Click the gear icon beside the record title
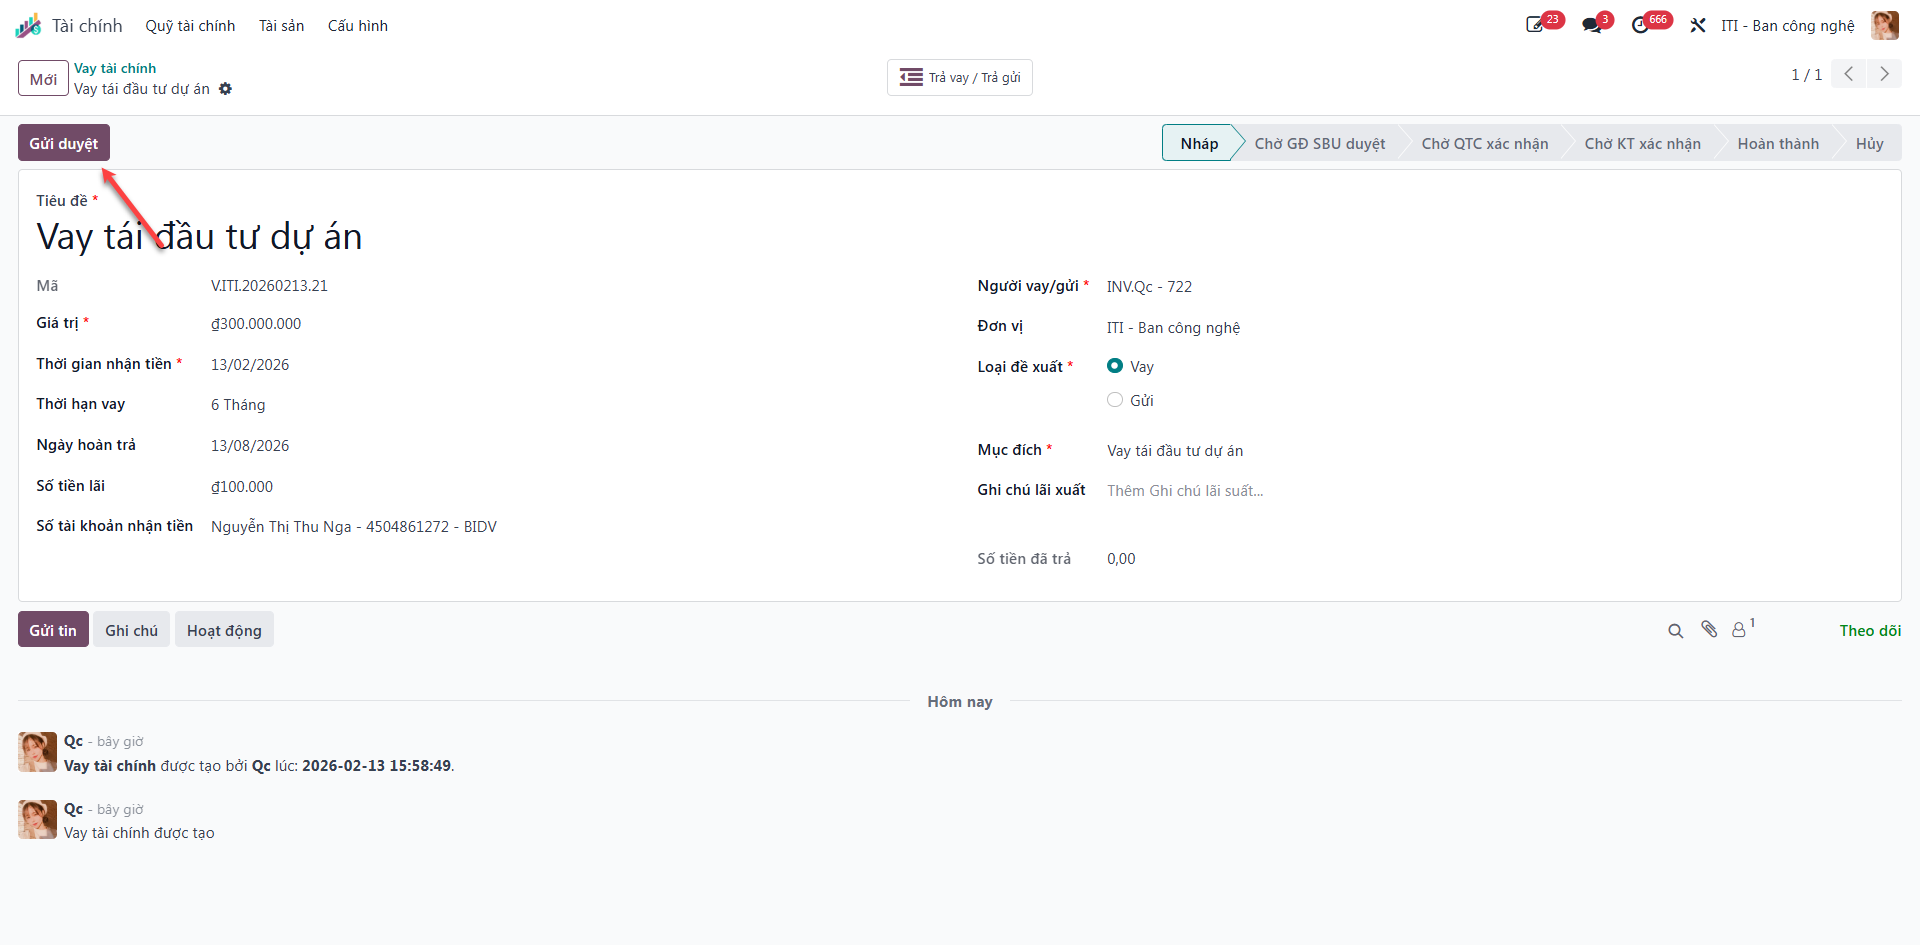The image size is (1920, 945). click(x=226, y=89)
